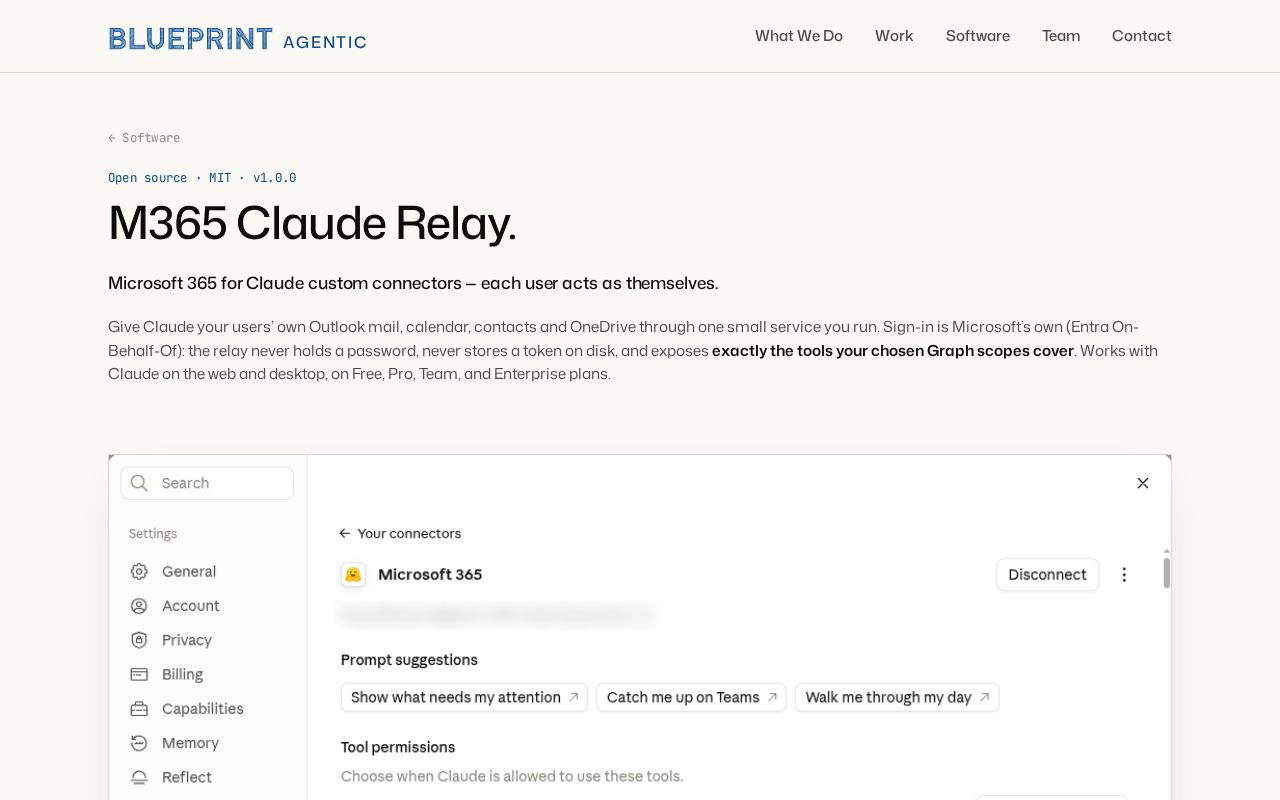
Task: Open the What We Do page
Action: point(799,36)
